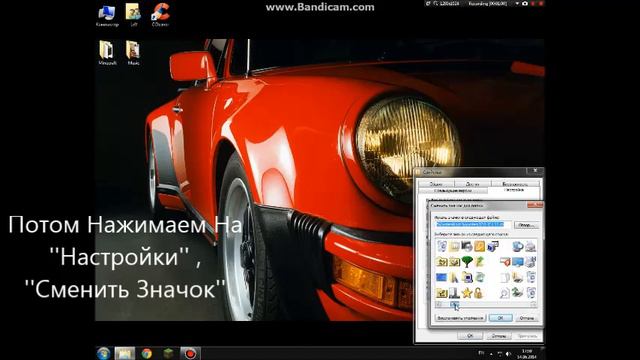Image resolution: width=640 pixels, height=360 pixels.
Task: Show hidden system tray icons
Action: 491,354
